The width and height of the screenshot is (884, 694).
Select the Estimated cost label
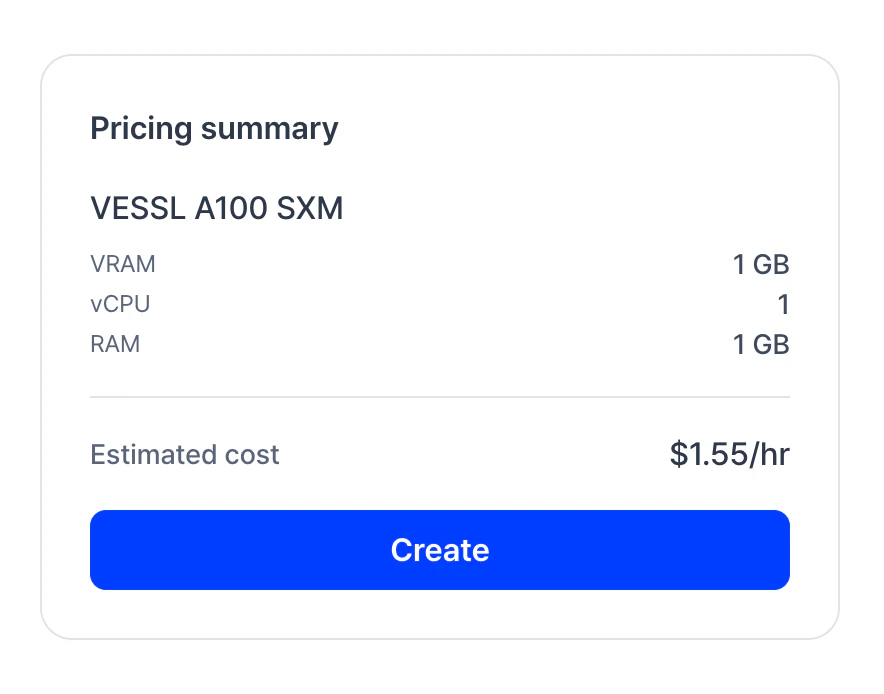pyautogui.click(x=184, y=454)
